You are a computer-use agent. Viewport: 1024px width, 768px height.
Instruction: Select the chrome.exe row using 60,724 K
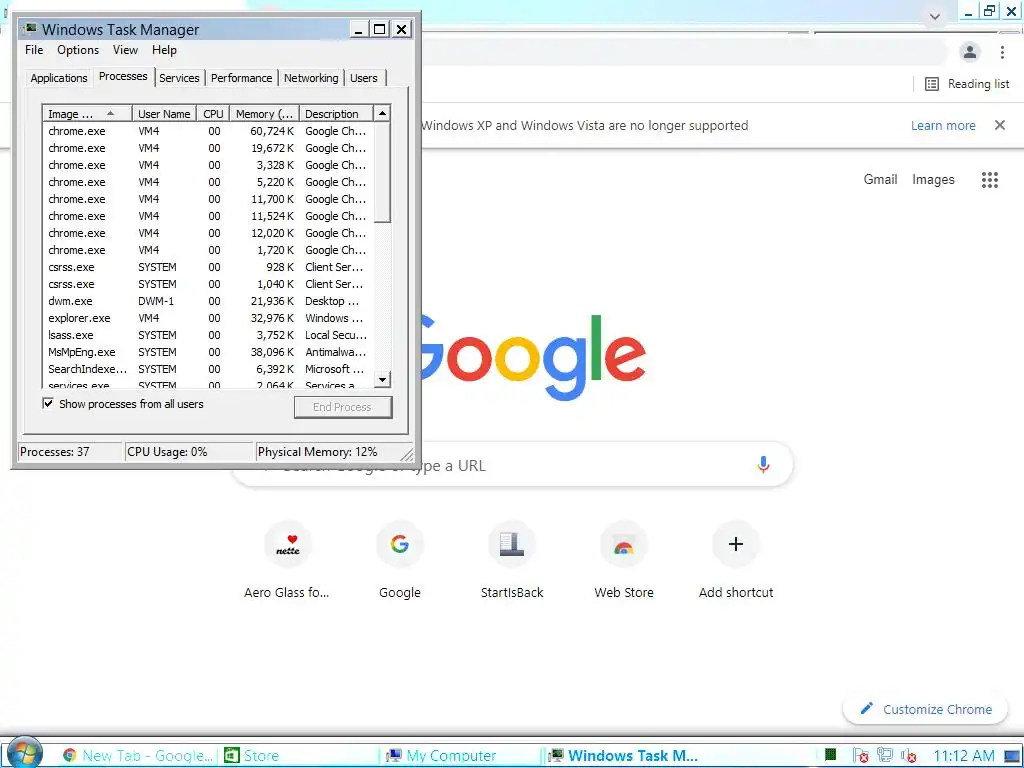[x=208, y=131]
